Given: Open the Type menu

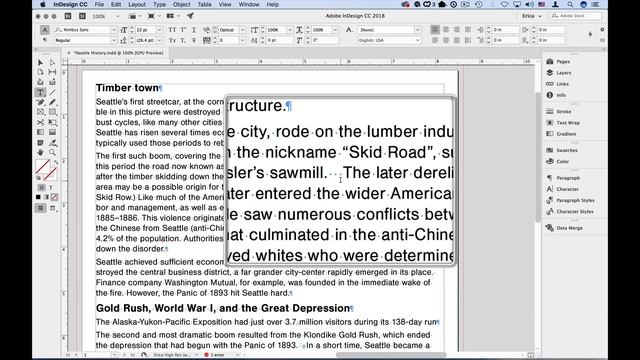Looking at the screenshot, I should [159, 4].
